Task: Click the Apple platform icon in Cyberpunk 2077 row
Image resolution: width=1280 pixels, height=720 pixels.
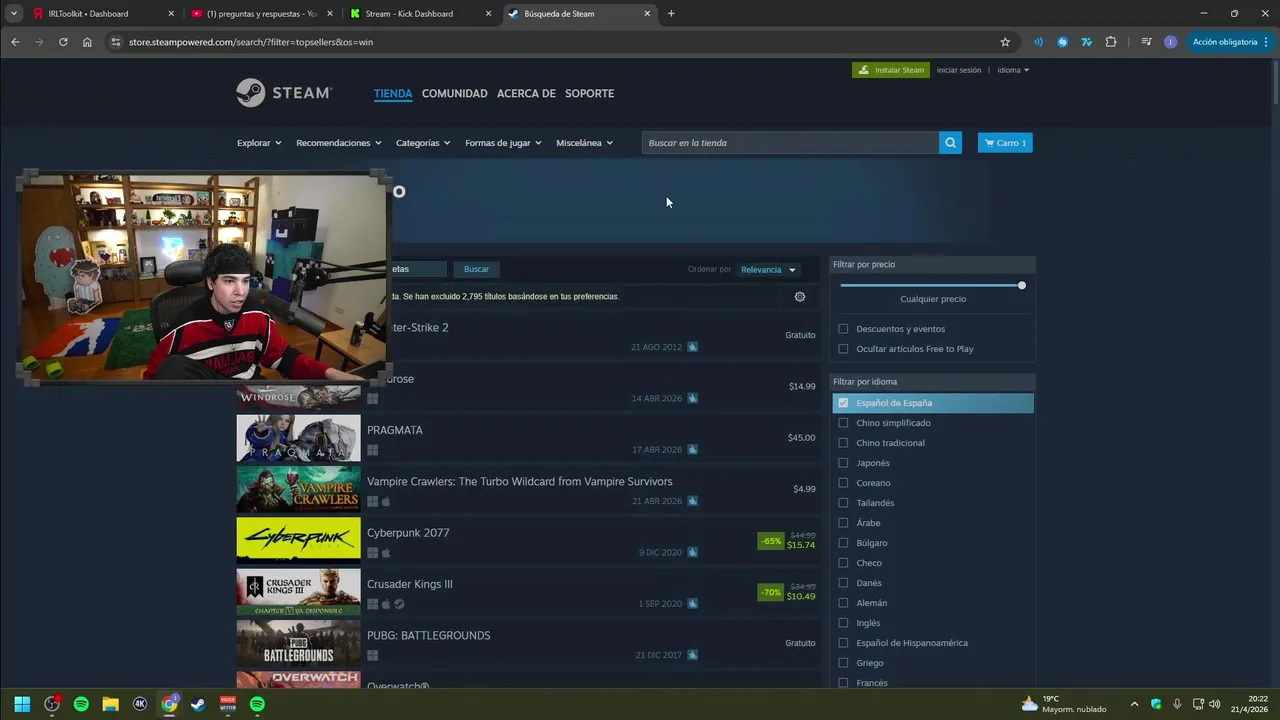Action: 386,553
